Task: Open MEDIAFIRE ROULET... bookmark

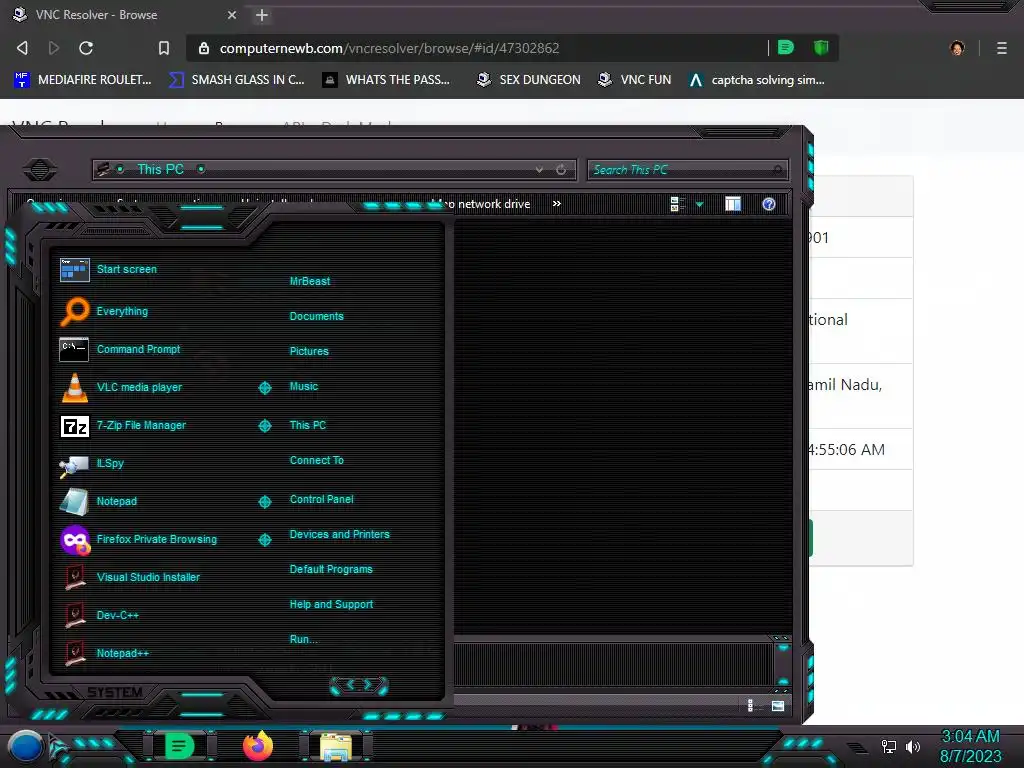Action: coord(83,80)
